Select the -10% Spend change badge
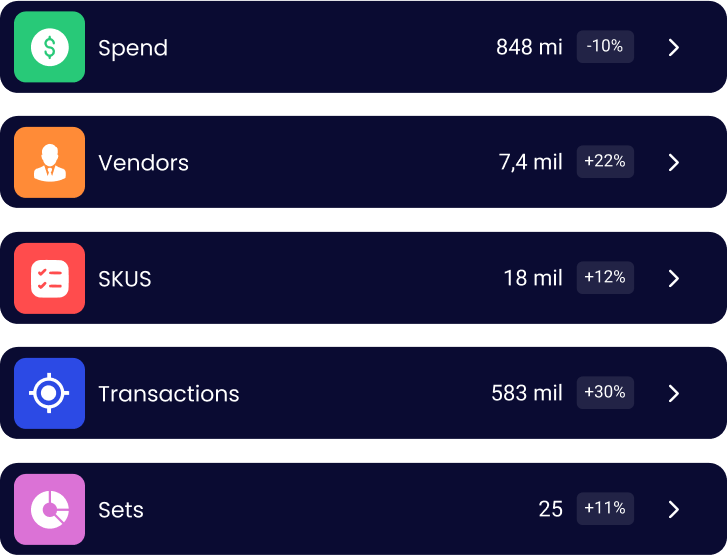 tap(605, 46)
